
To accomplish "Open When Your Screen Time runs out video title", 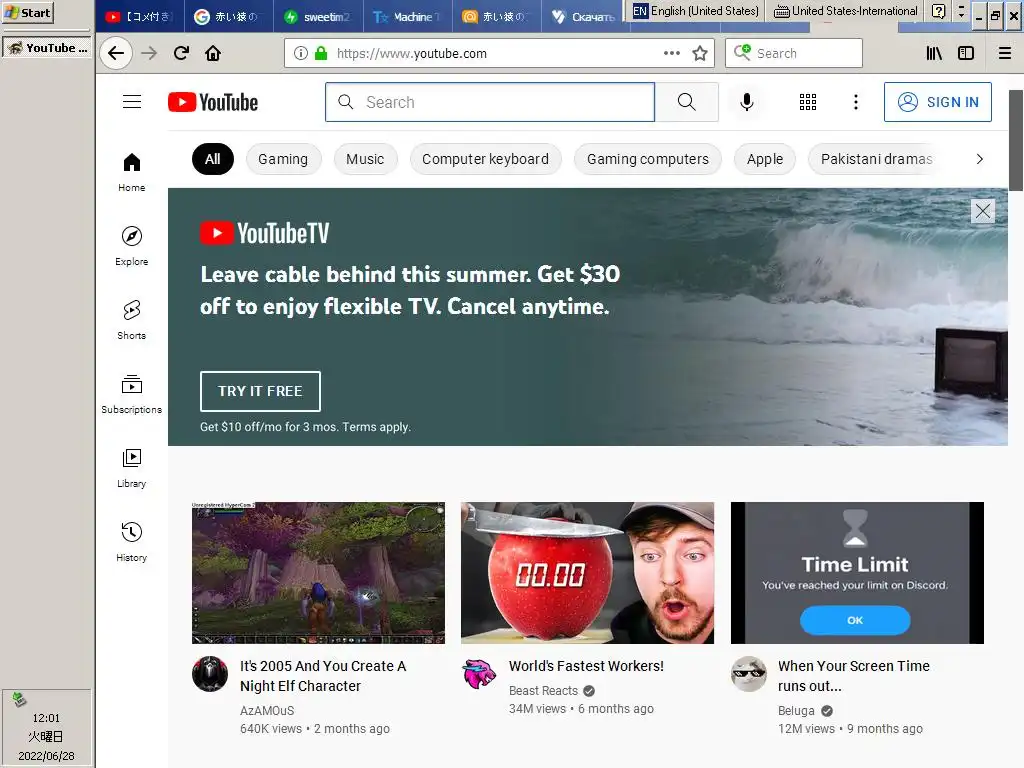I will coord(854,676).
